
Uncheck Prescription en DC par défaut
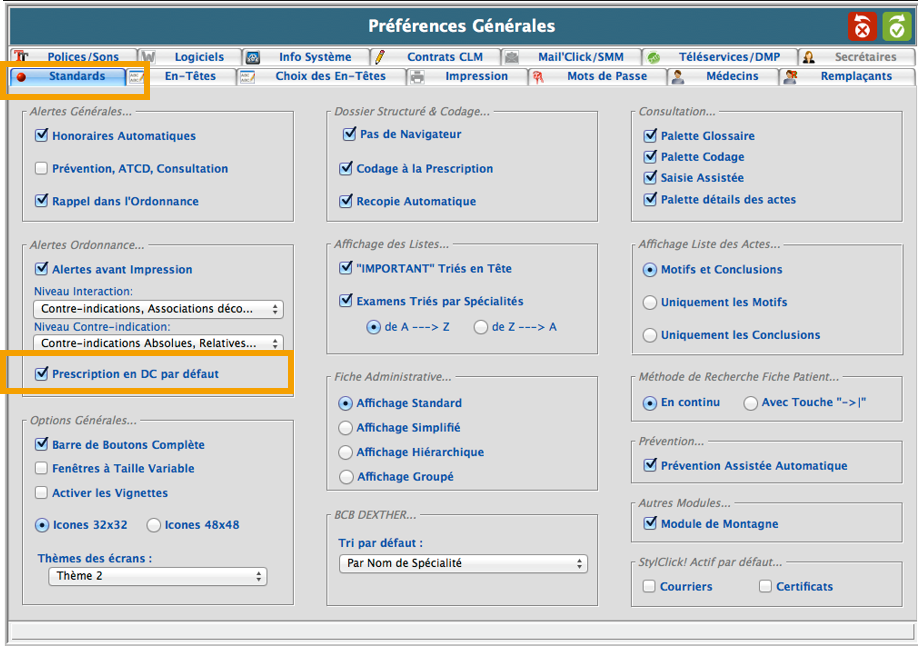[x=41, y=374]
